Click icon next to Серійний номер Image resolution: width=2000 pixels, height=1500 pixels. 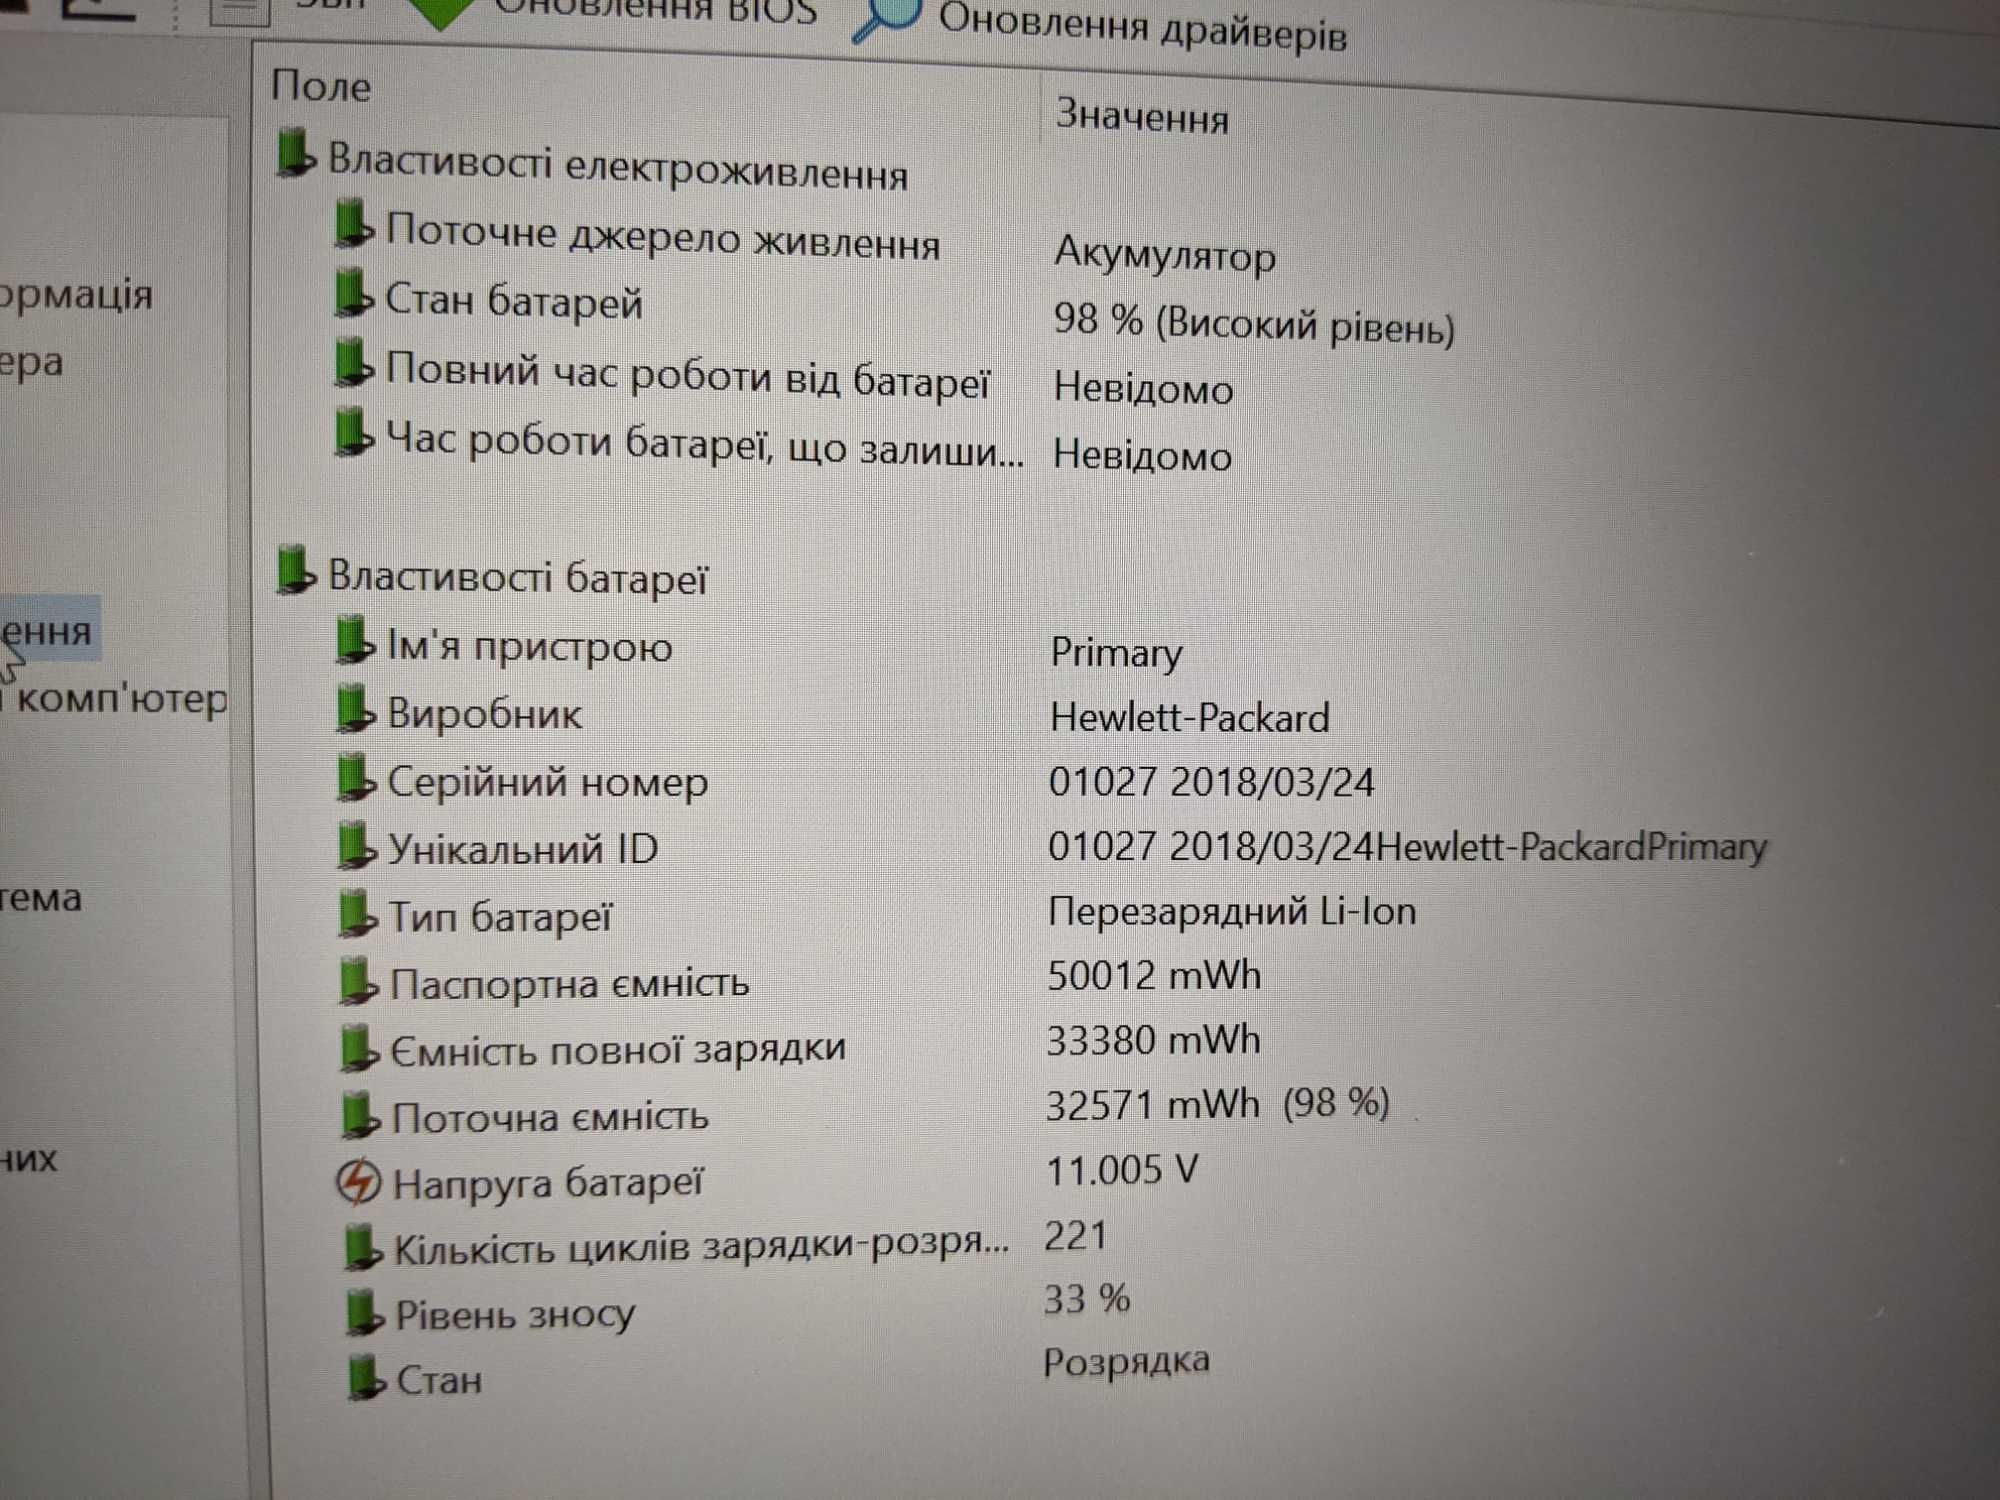click(356, 777)
